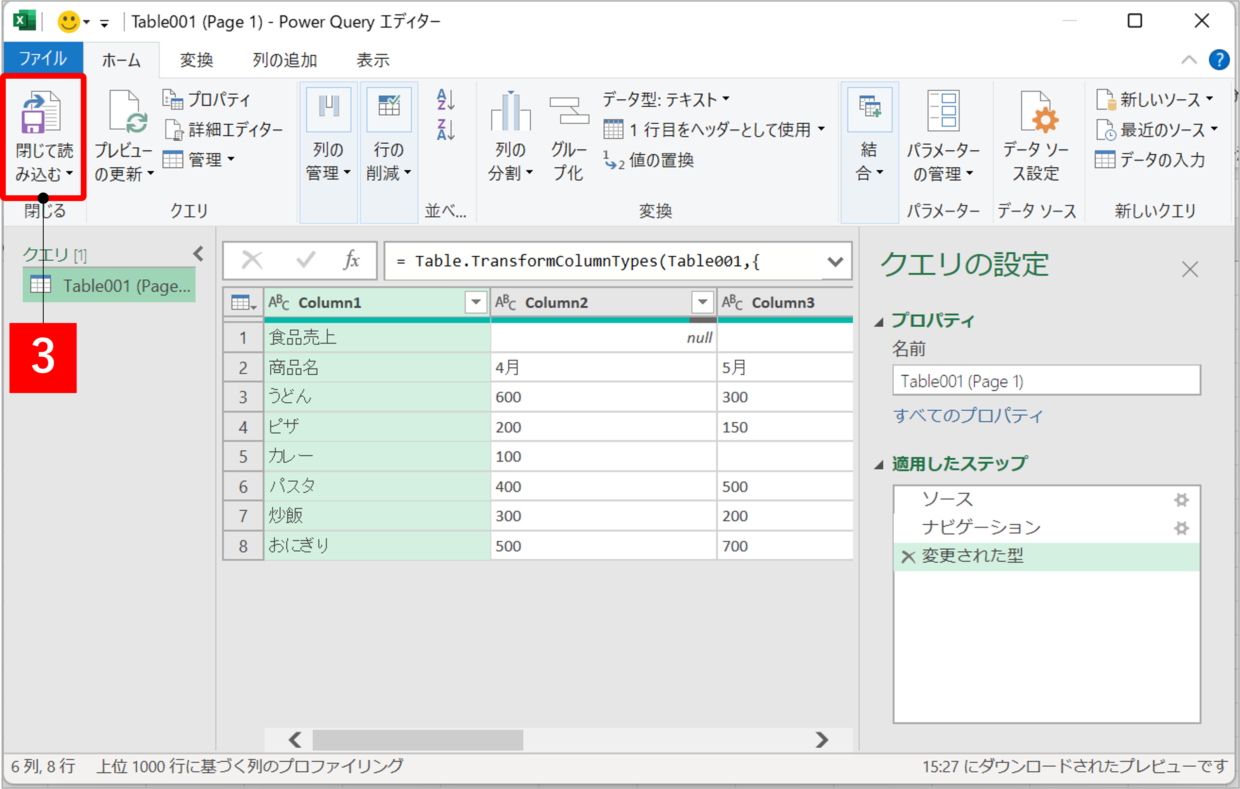Select cell うどん

click(x=377, y=397)
